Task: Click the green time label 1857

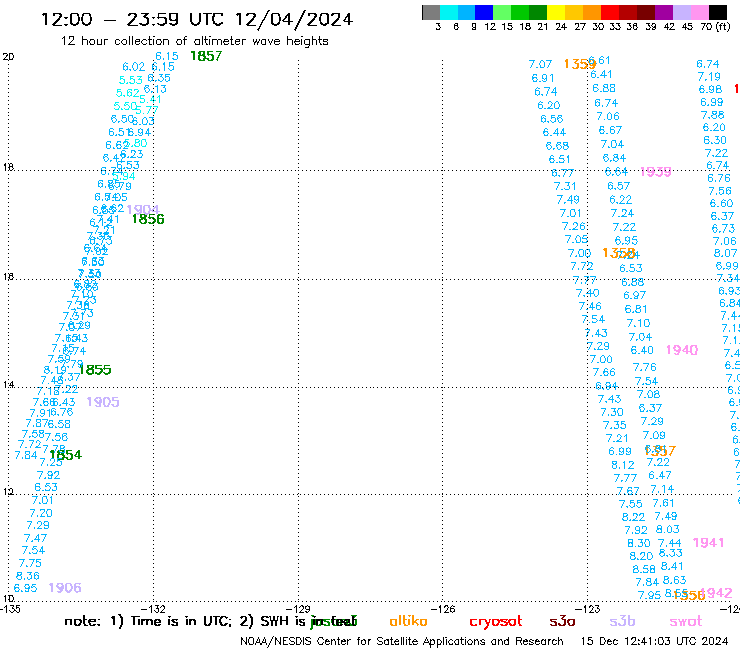Action: click(x=206, y=56)
